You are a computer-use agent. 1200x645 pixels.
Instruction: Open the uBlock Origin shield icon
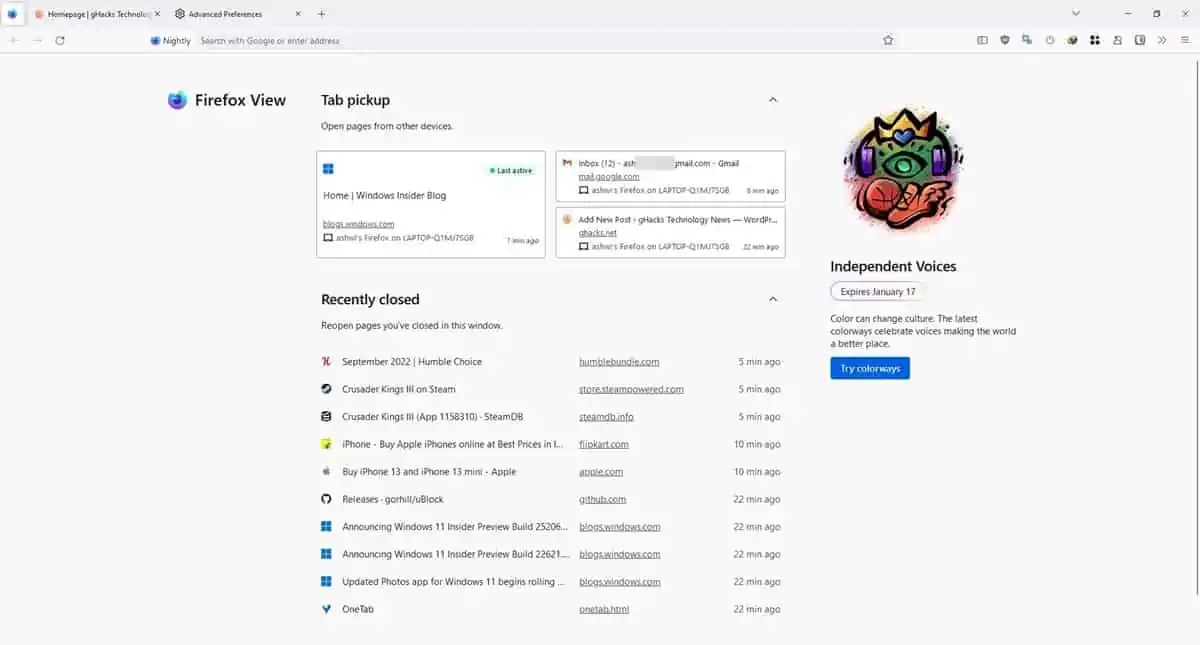(x=1005, y=40)
